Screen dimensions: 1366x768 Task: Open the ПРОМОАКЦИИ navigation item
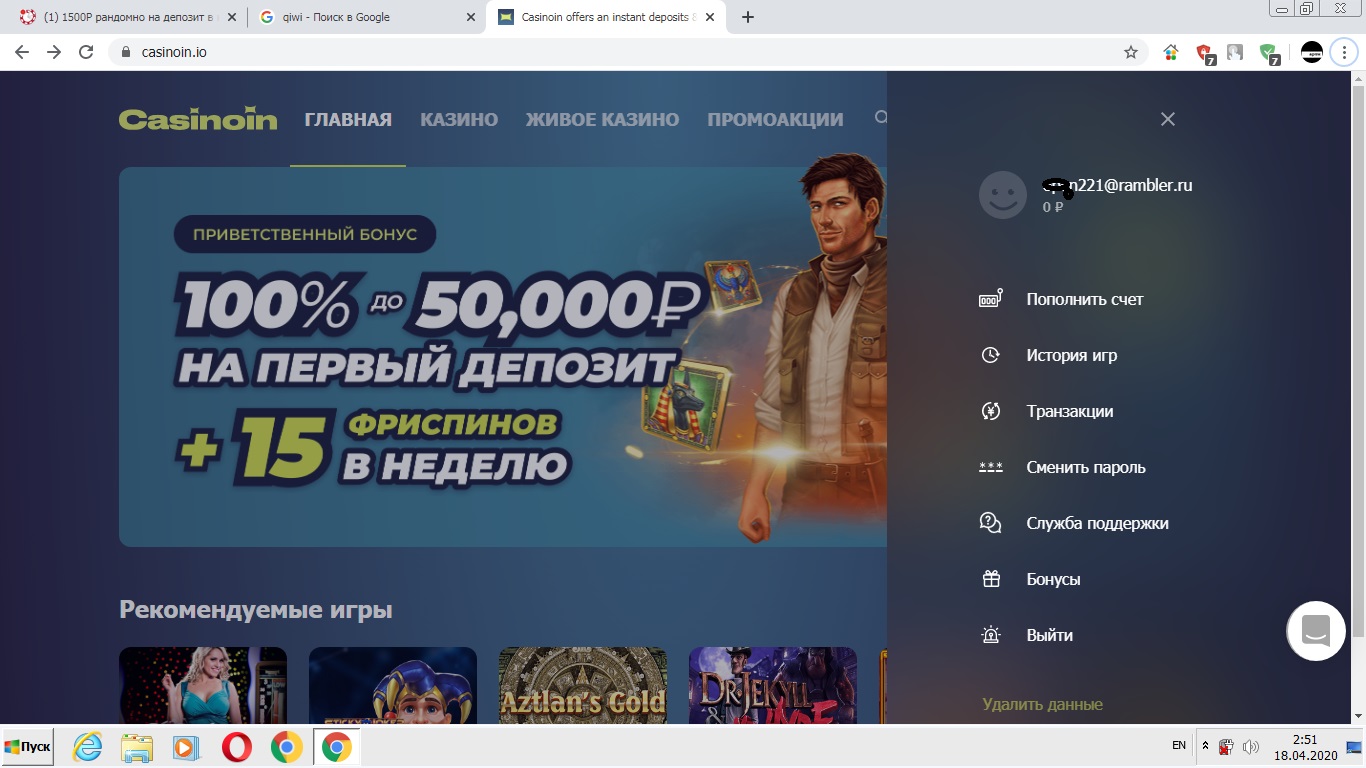point(775,119)
